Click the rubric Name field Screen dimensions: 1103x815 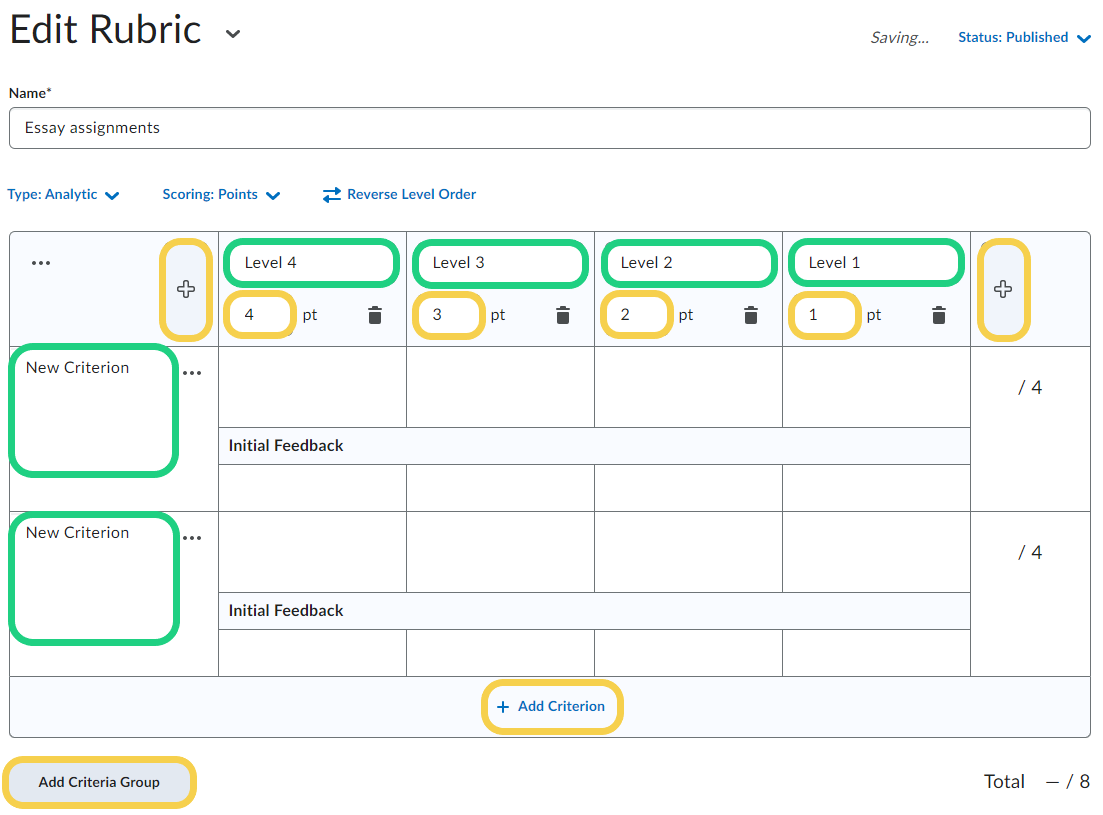549,128
